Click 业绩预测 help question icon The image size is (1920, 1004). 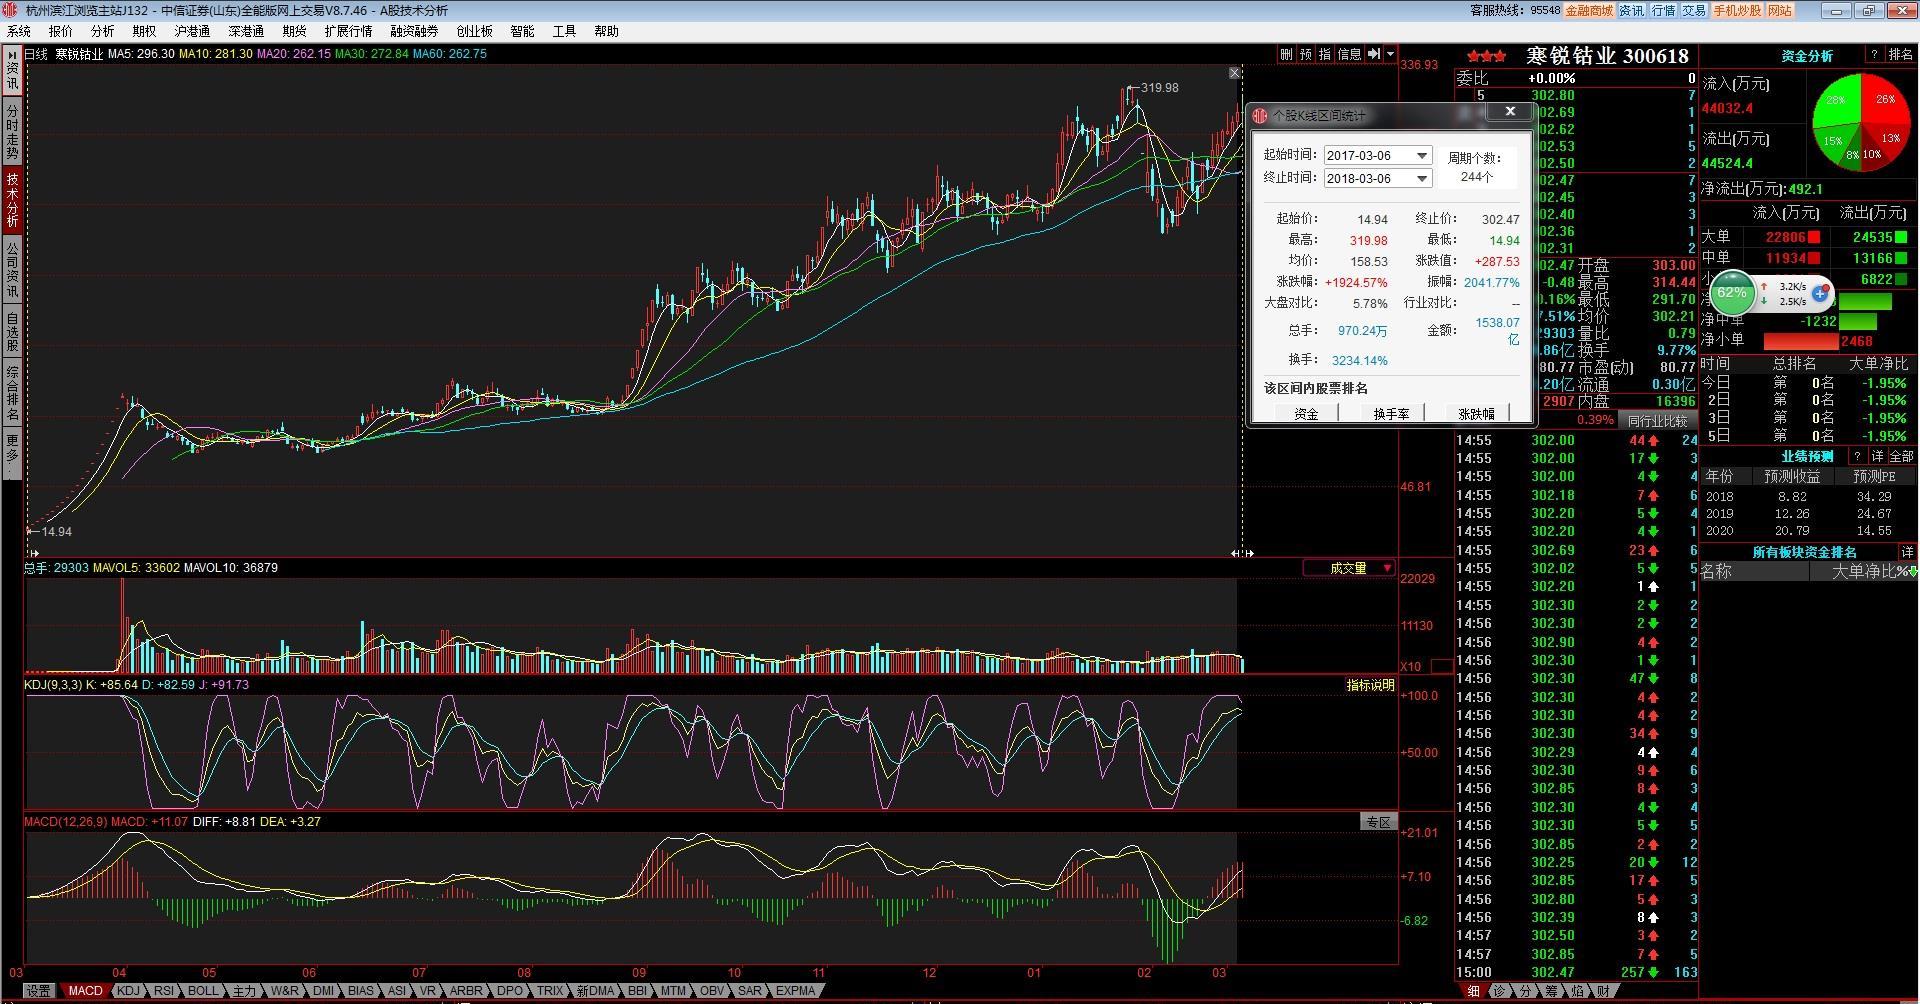click(x=1858, y=456)
